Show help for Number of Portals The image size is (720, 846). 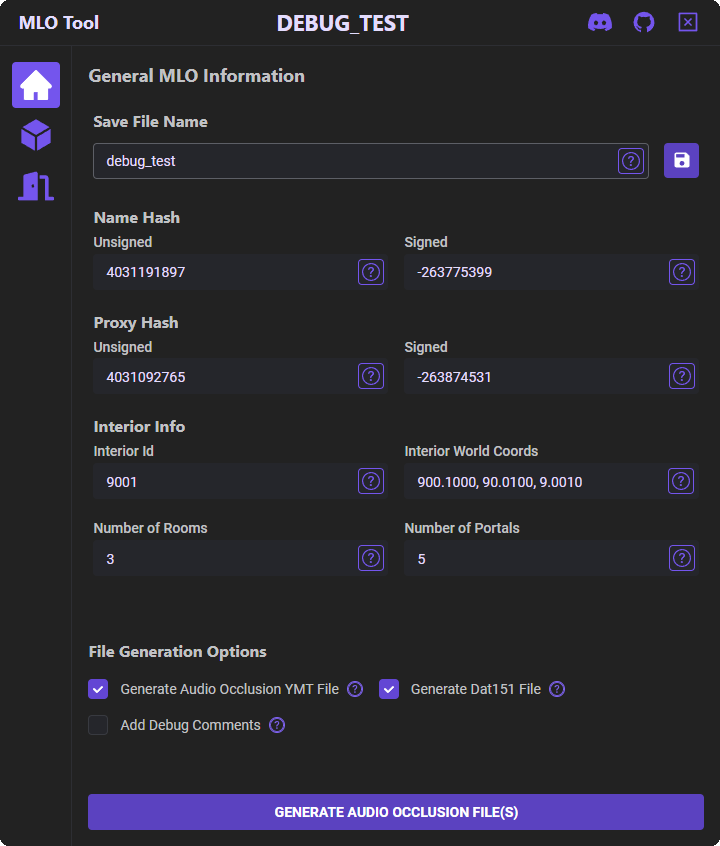[x=682, y=558]
